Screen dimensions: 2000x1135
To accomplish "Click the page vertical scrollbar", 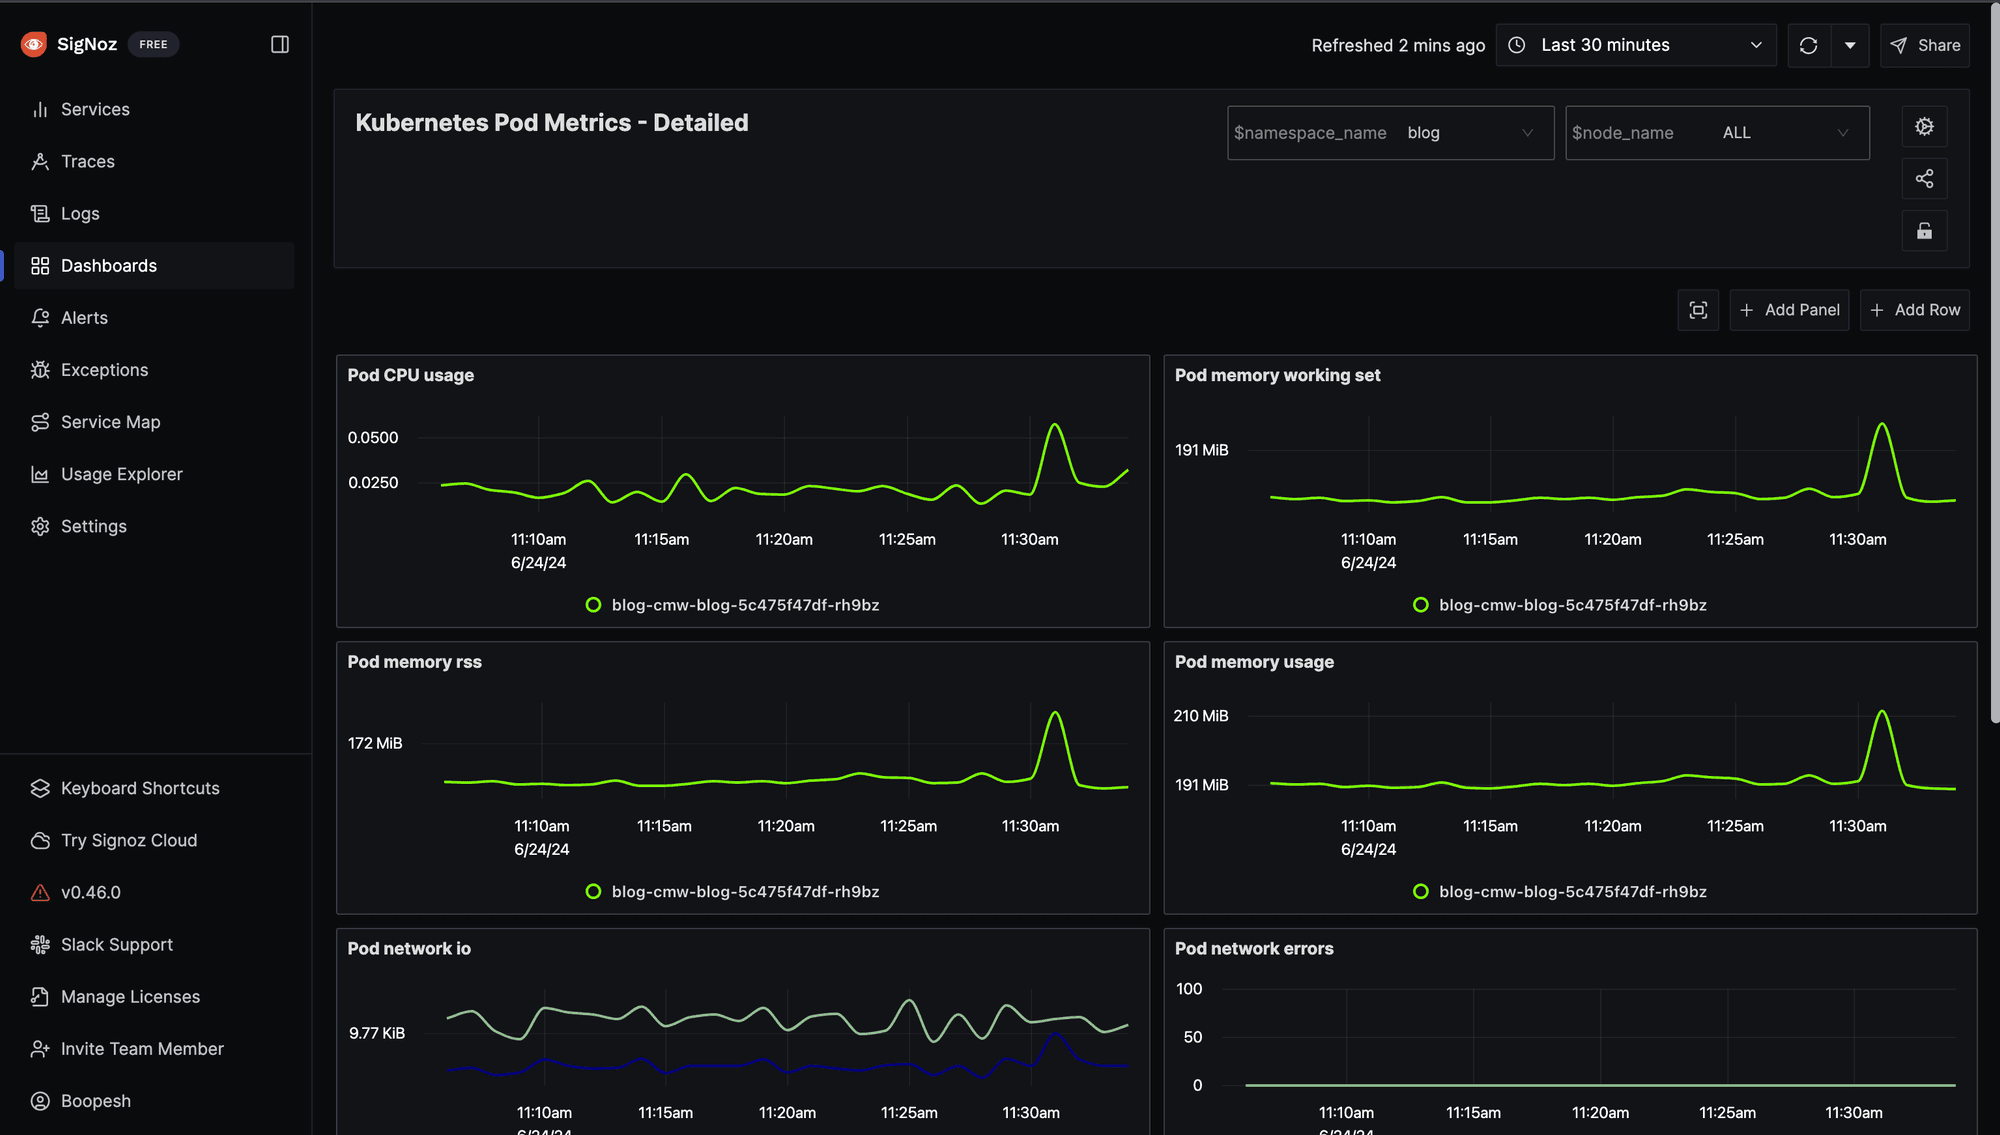I will (x=1994, y=365).
